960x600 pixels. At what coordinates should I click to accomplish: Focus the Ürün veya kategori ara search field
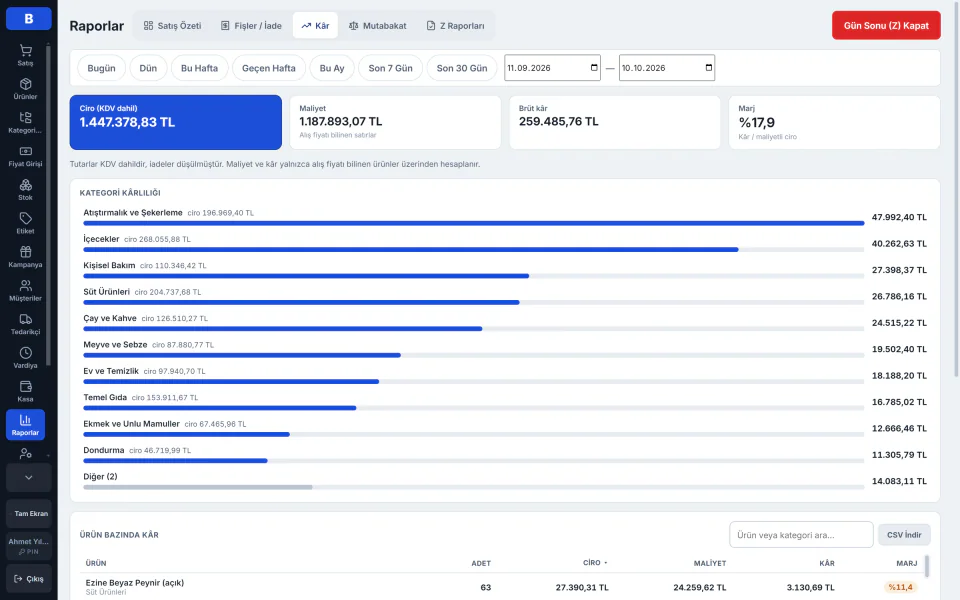[801, 534]
